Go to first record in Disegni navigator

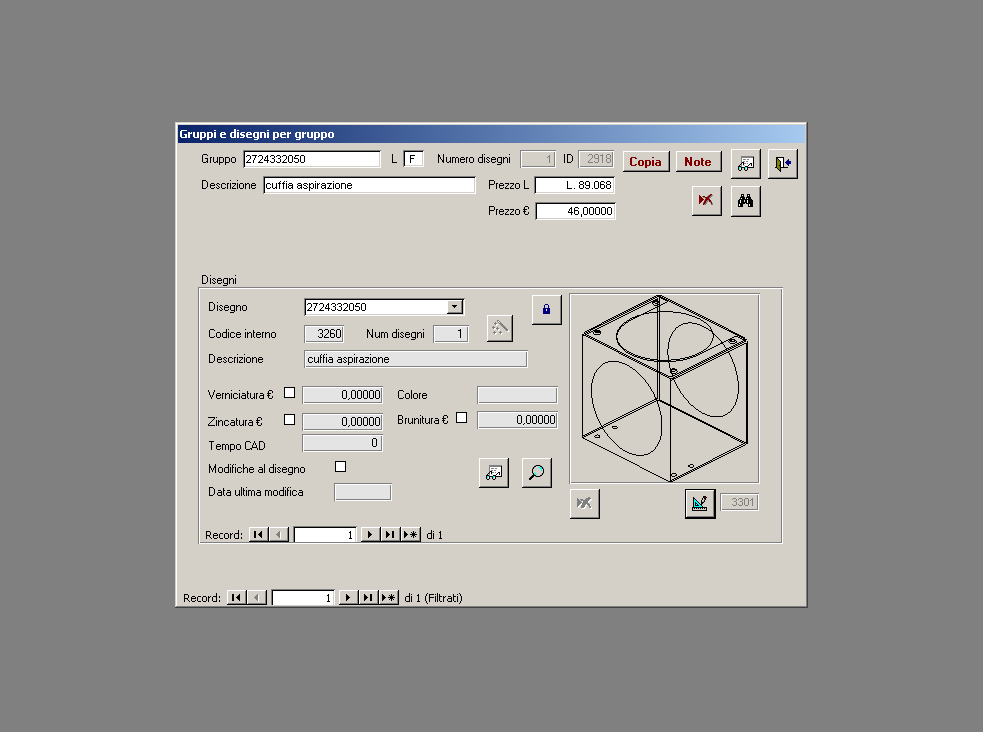click(x=258, y=535)
